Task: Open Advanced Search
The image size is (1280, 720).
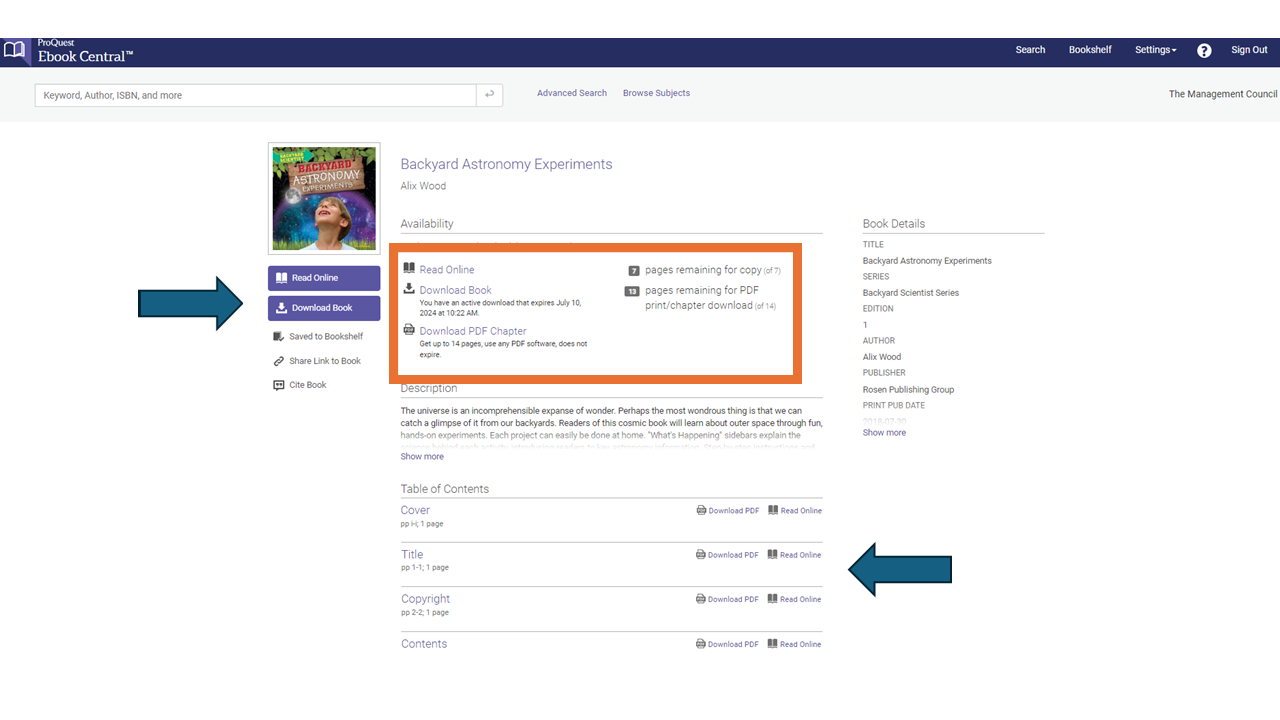Action: 572,93
